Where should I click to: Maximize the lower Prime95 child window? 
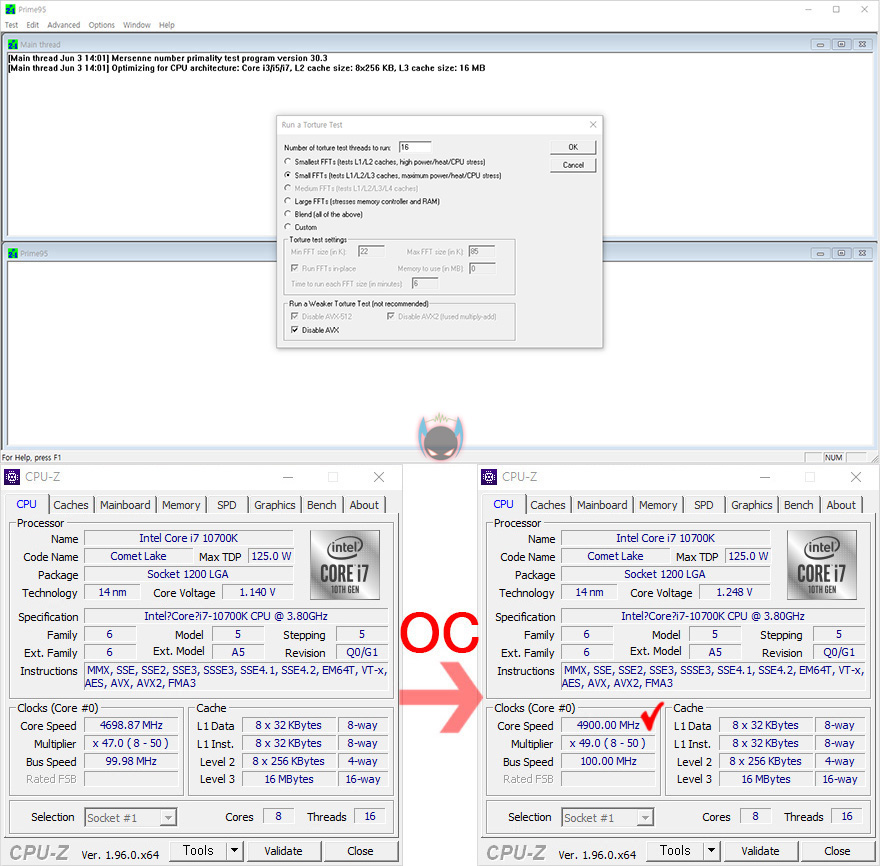coord(841,253)
